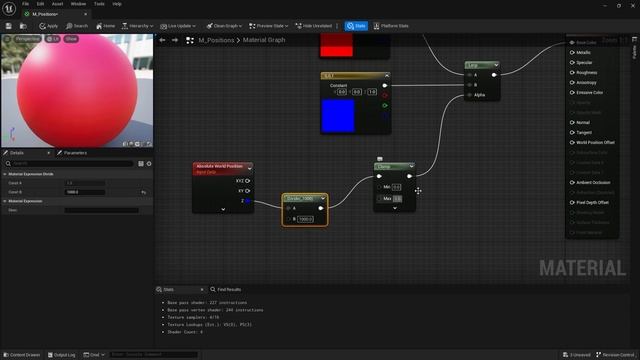
Task: Click the graph breadcrumb node icon
Action: coord(190,40)
